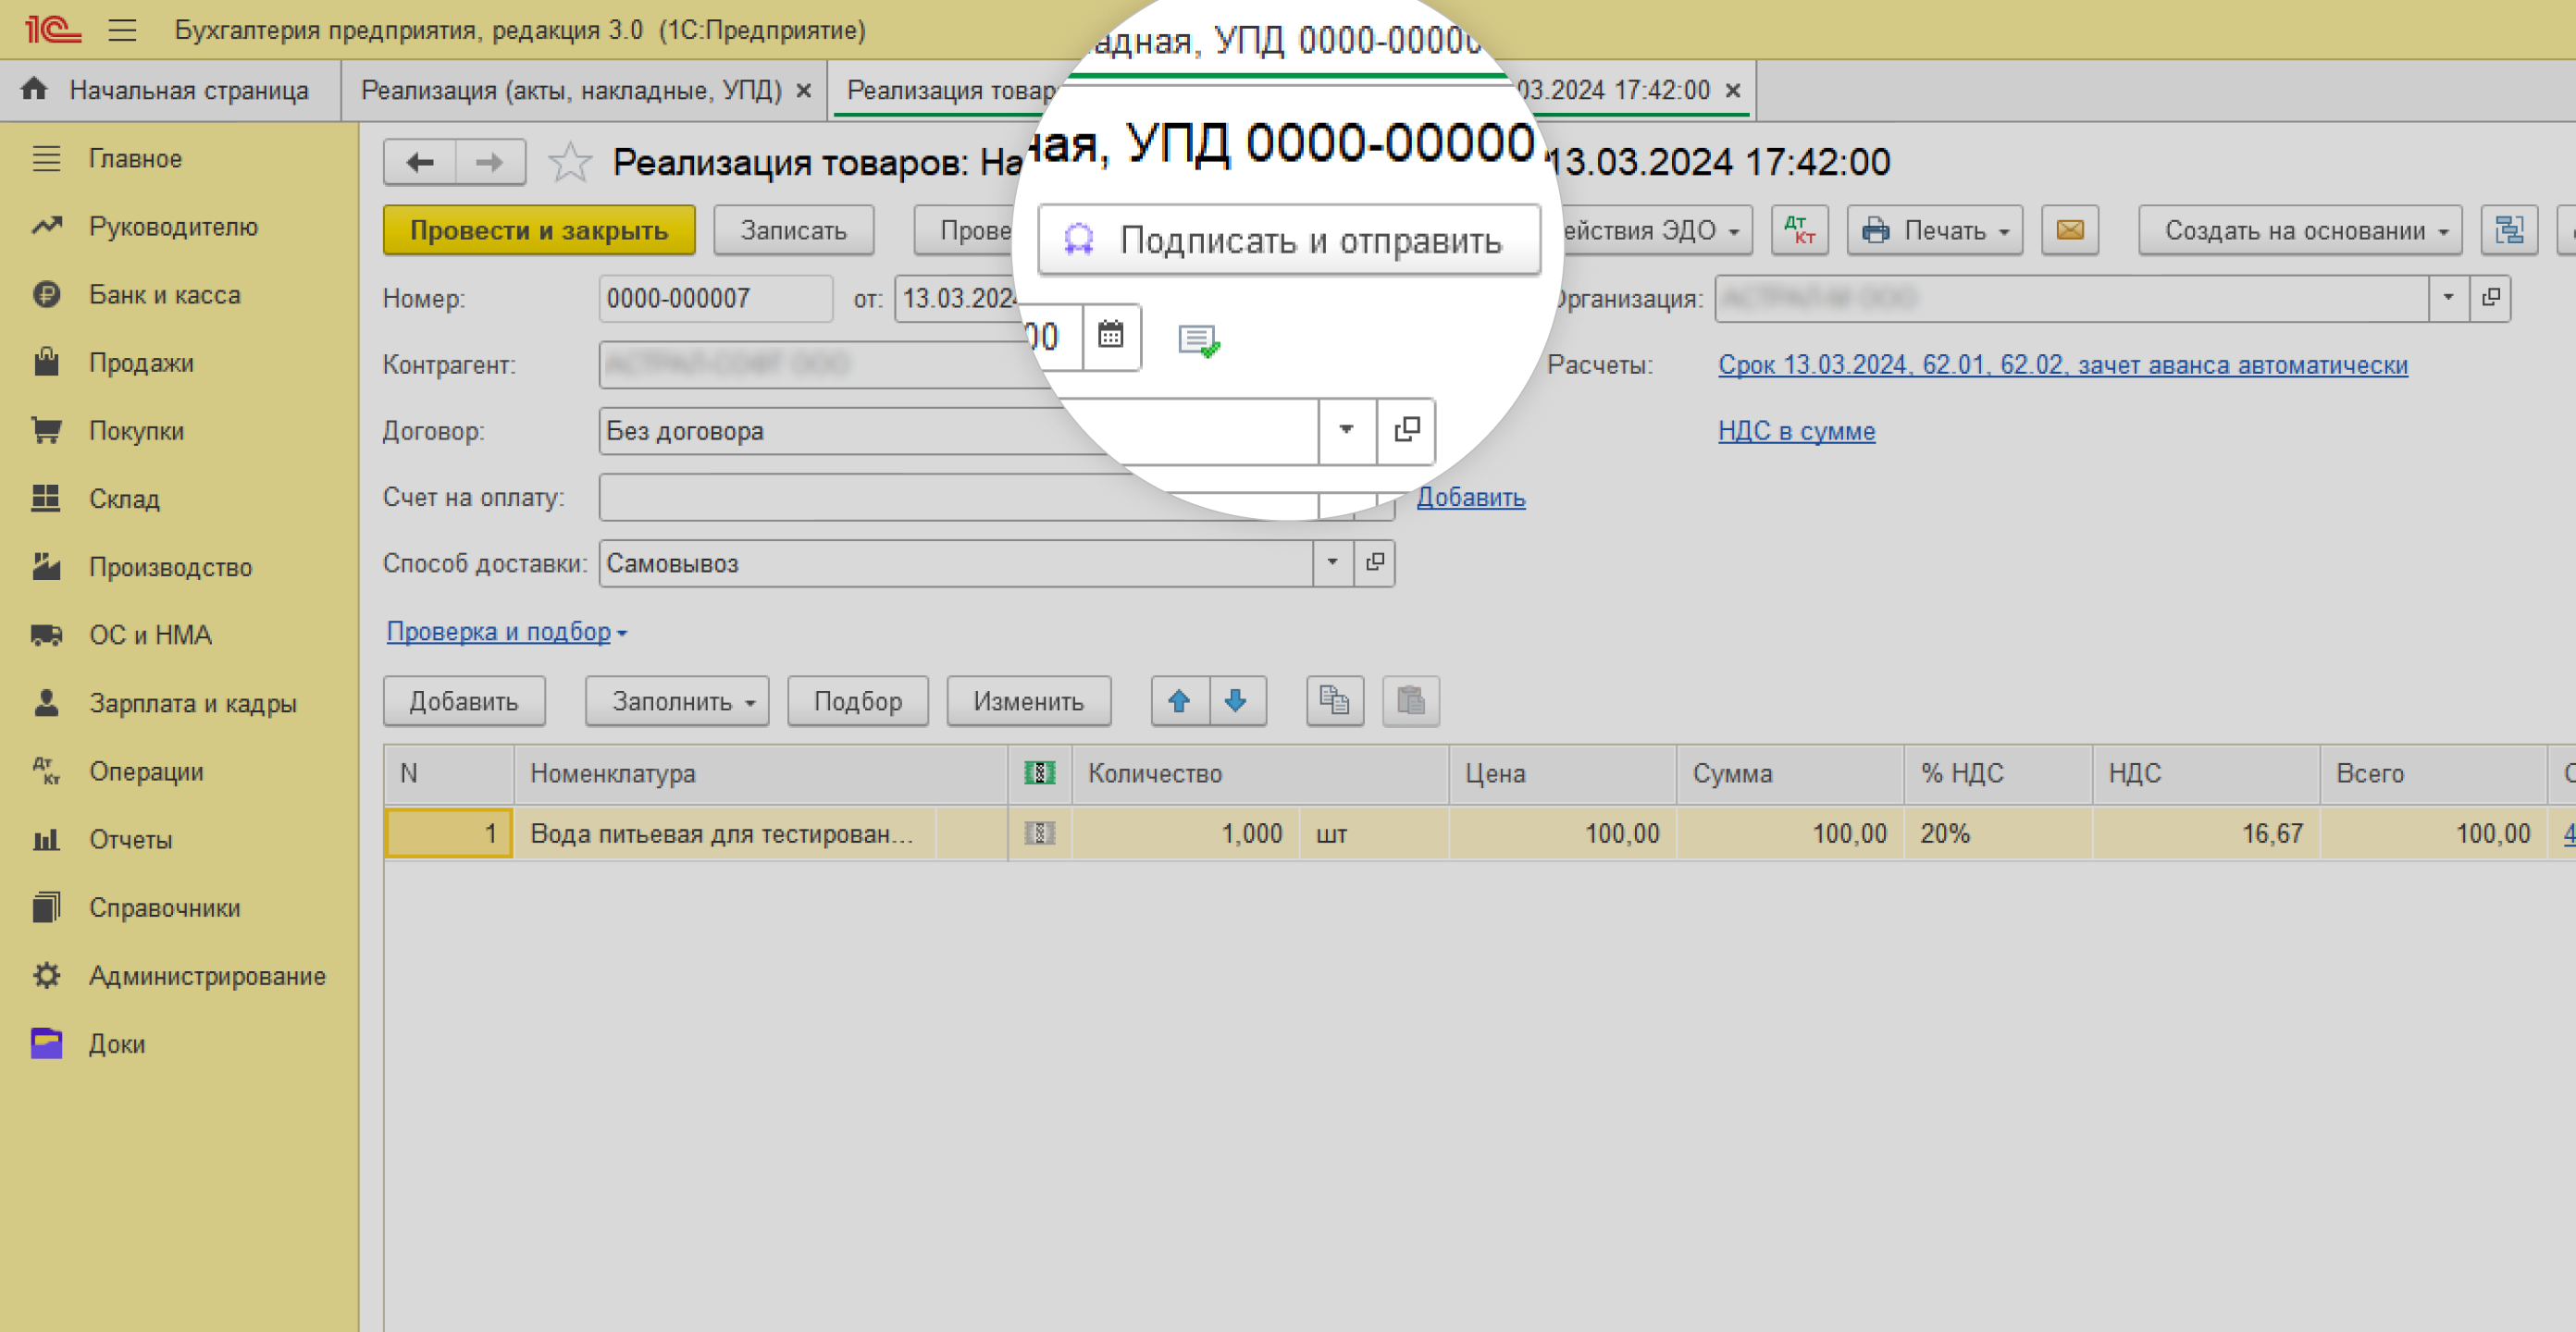Close the Реализация (акты, накладные, УПД) tab
2576x1332 pixels.
[803, 91]
